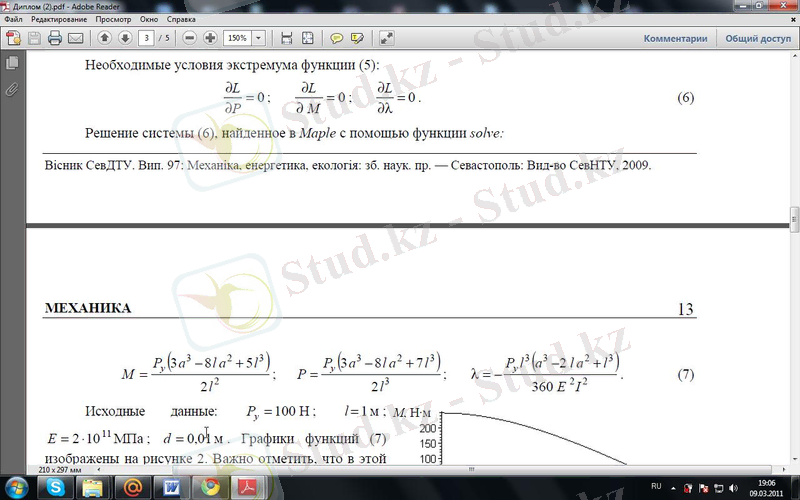Show page thumbnails panel in sidebar
This screenshot has height=500, width=800.
[12, 63]
